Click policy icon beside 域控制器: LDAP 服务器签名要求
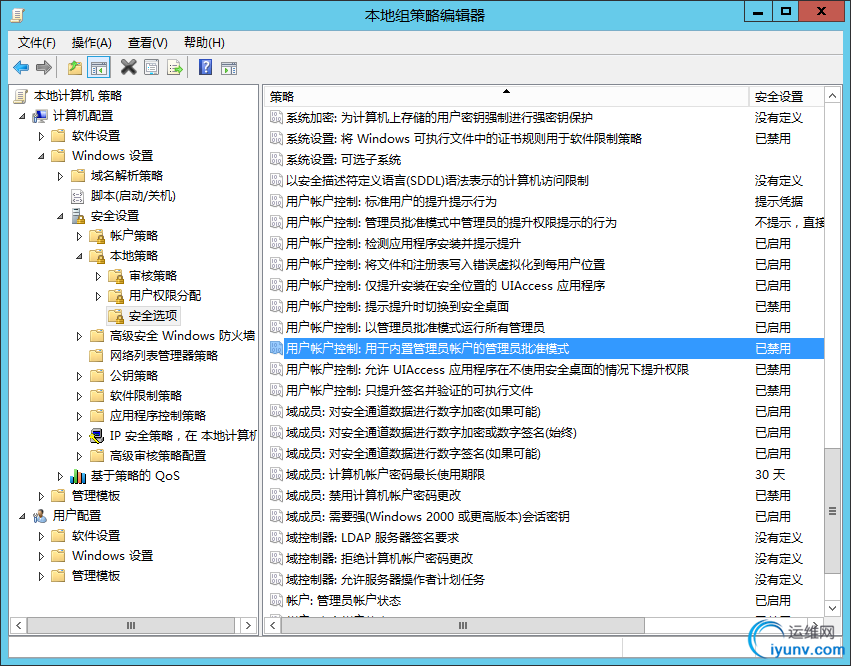 [x=276, y=537]
